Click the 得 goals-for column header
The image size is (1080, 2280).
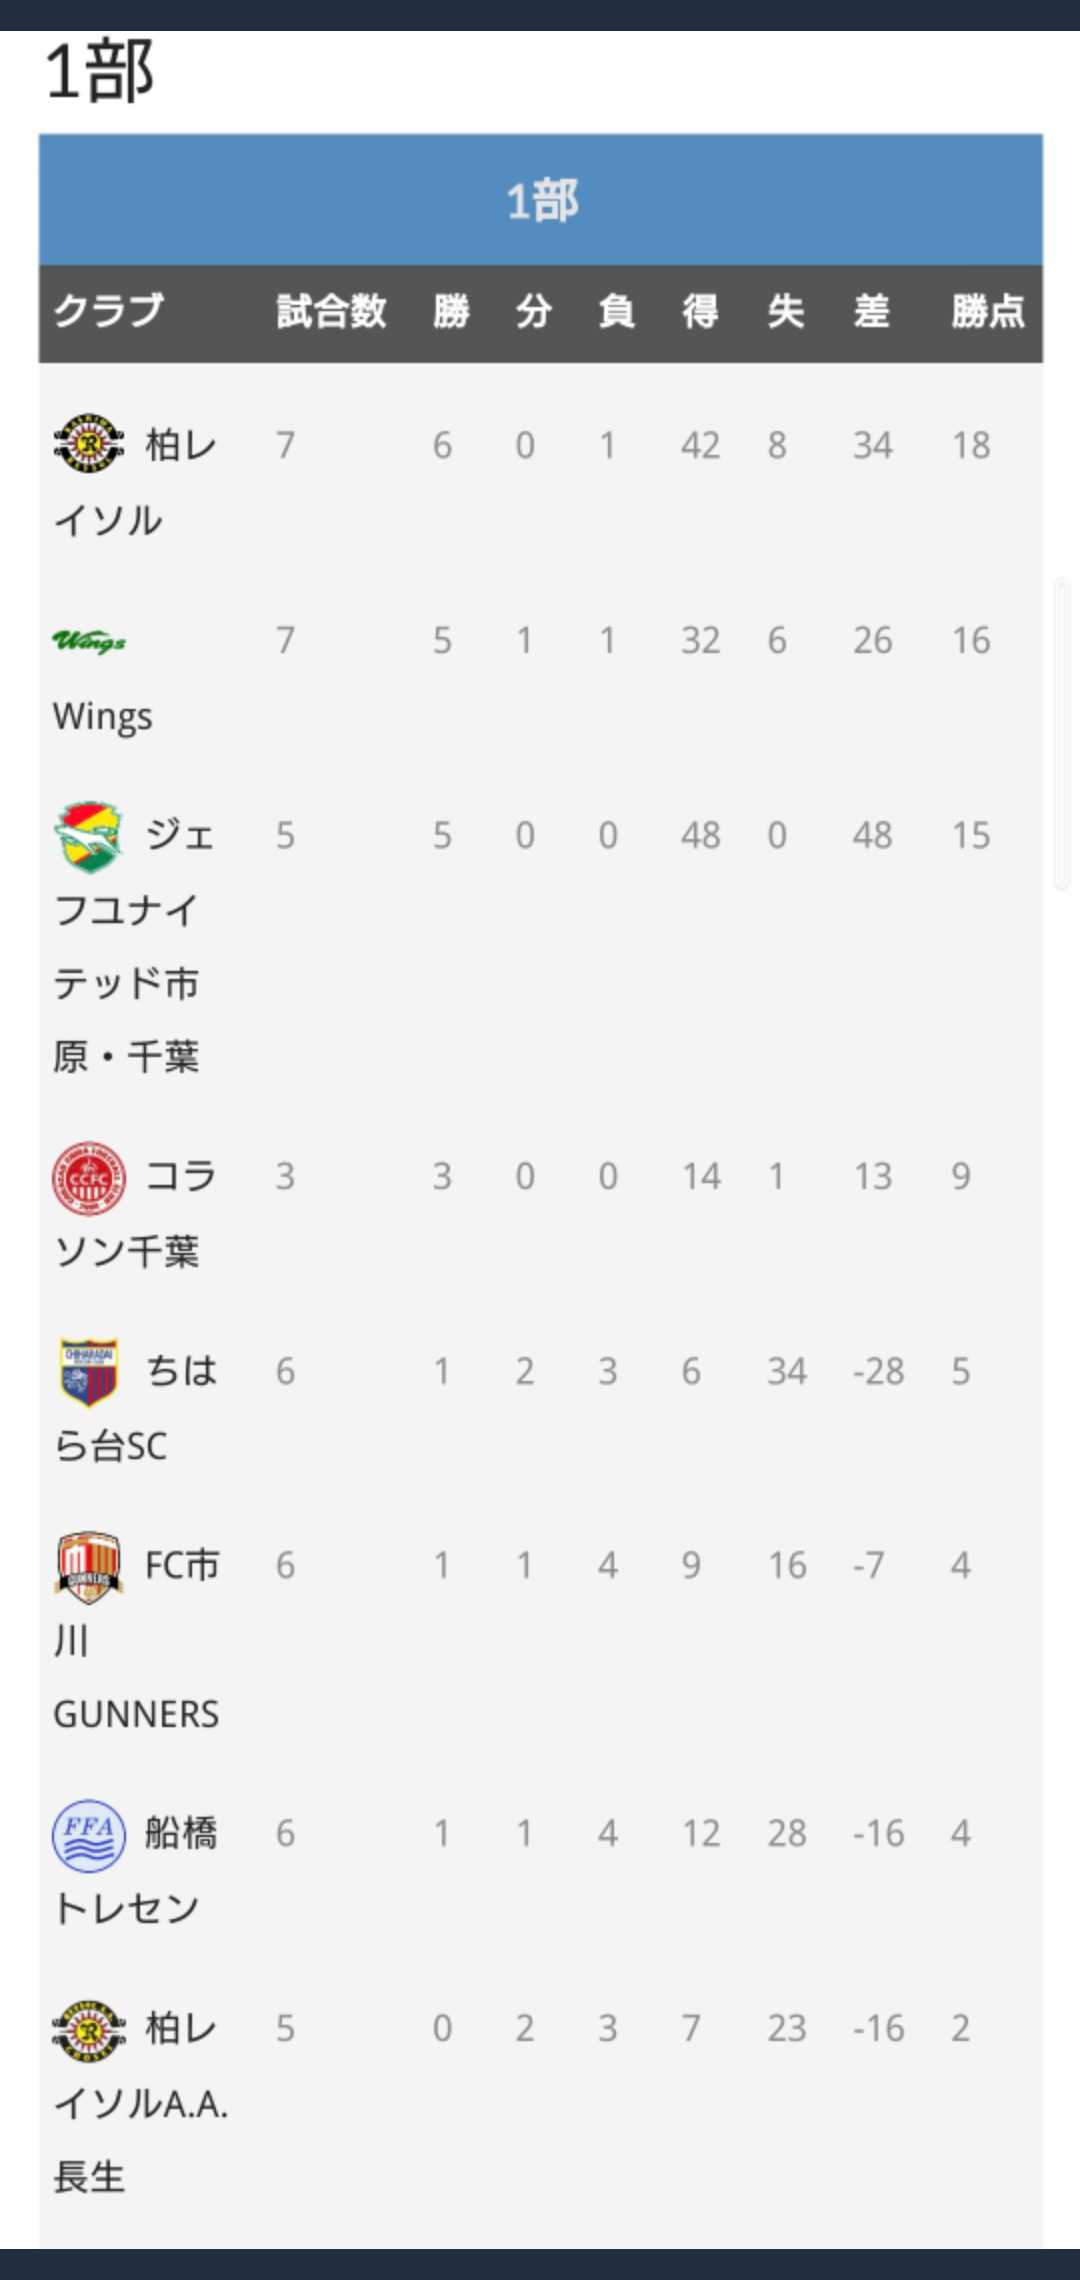pos(700,312)
